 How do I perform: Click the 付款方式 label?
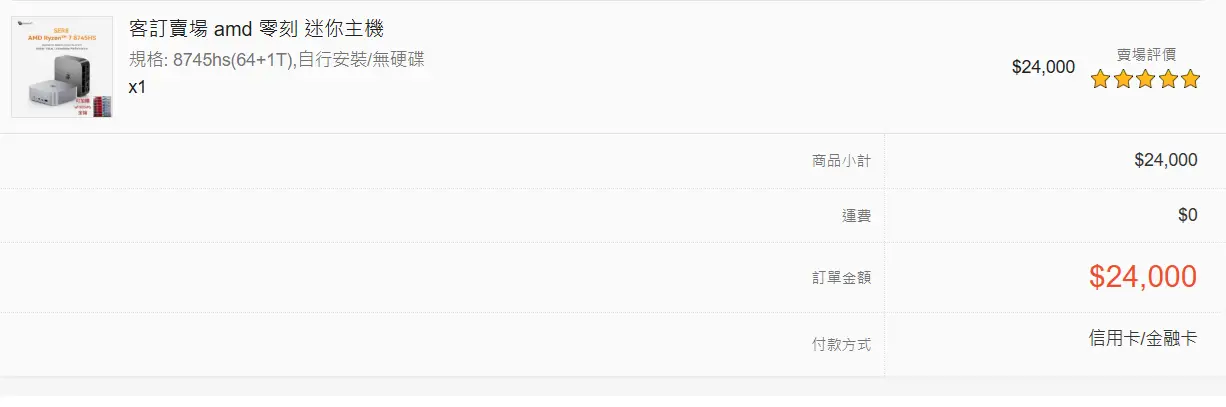coord(841,345)
